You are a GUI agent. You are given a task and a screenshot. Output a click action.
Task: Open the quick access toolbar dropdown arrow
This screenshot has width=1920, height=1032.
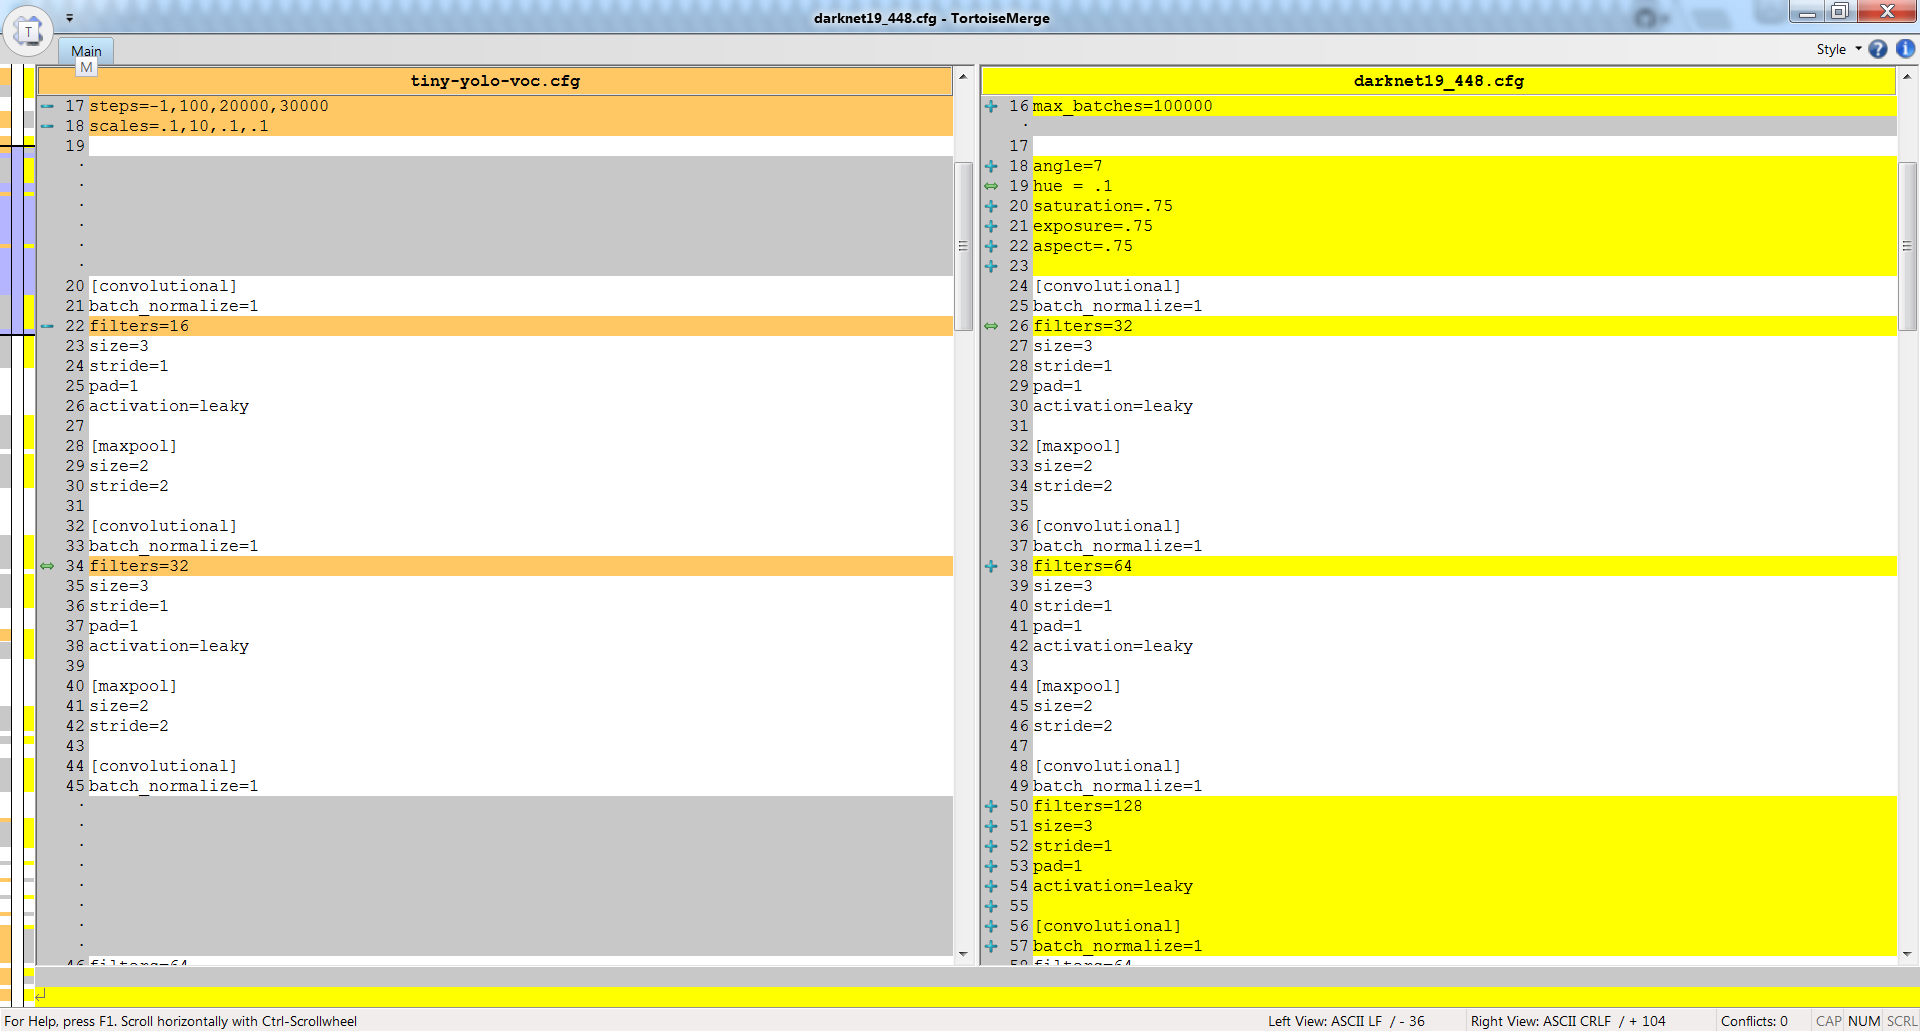69,17
